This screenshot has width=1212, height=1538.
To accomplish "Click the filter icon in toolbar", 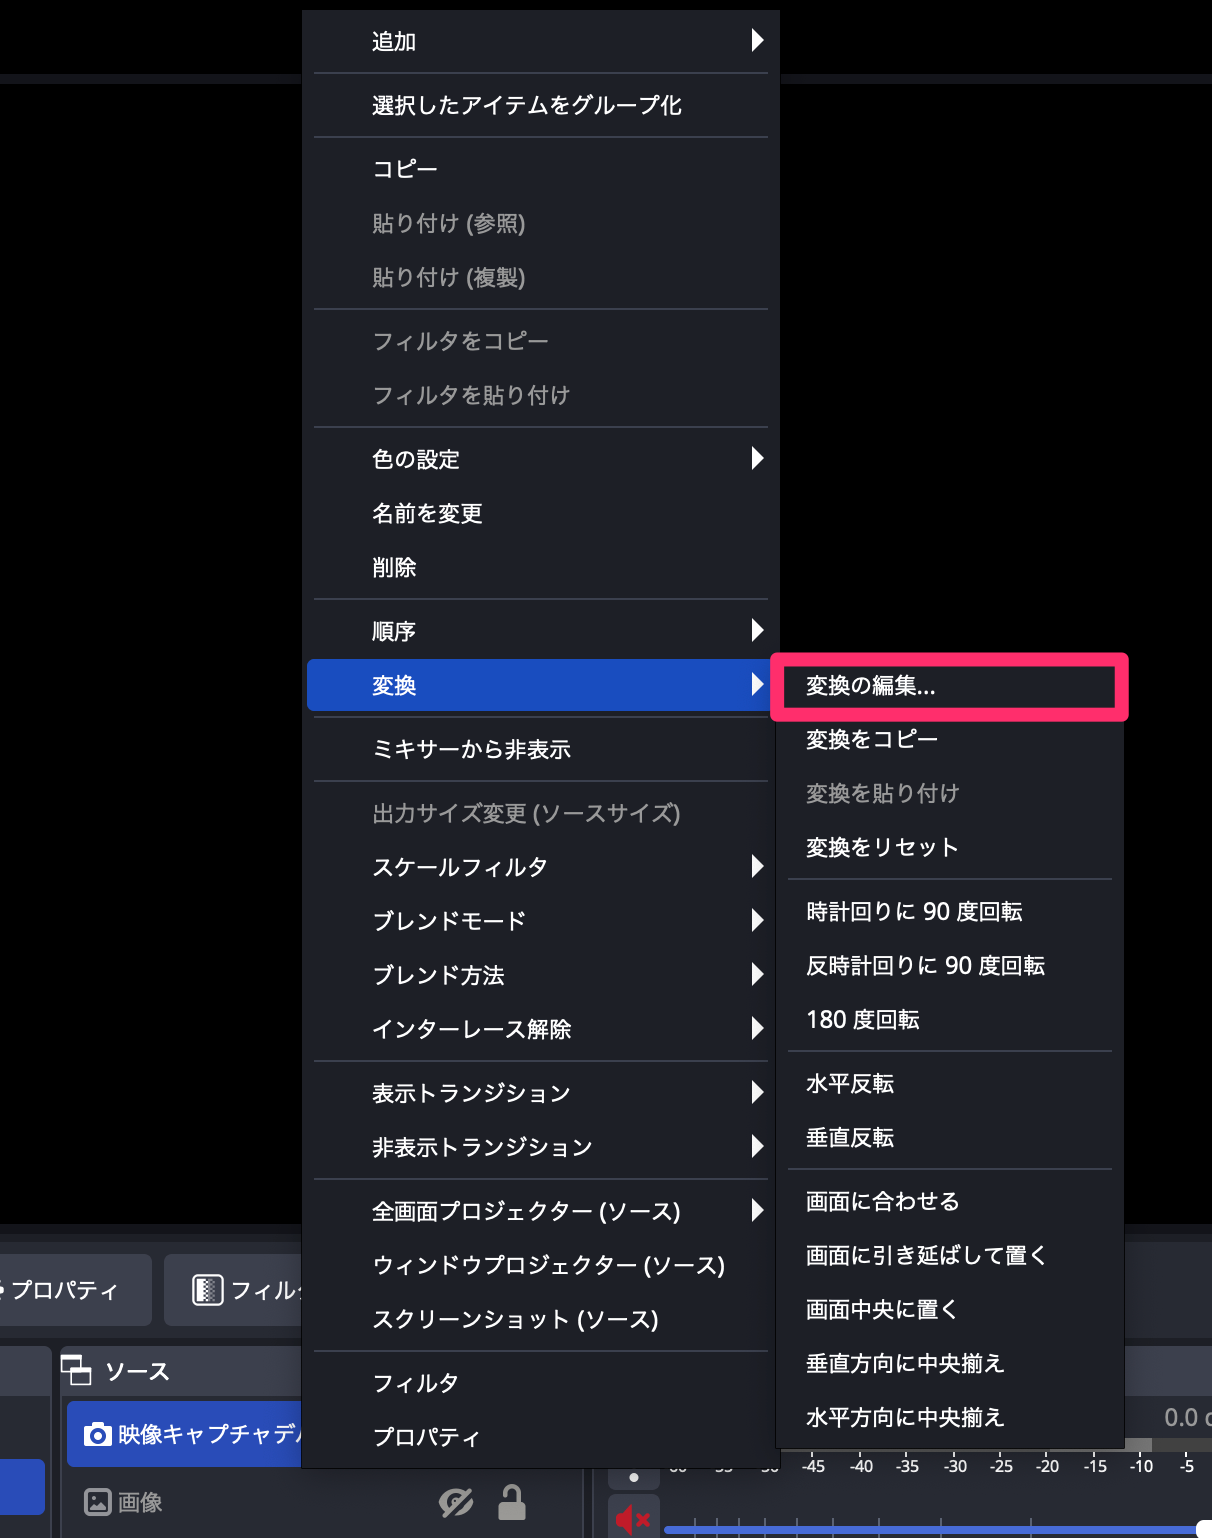I will [207, 1290].
